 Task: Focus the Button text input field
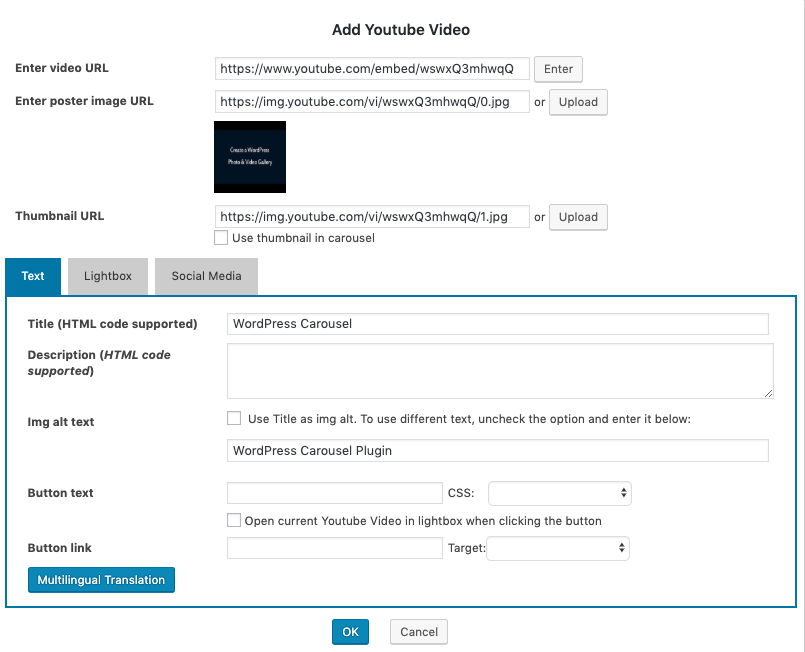[x=334, y=493]
